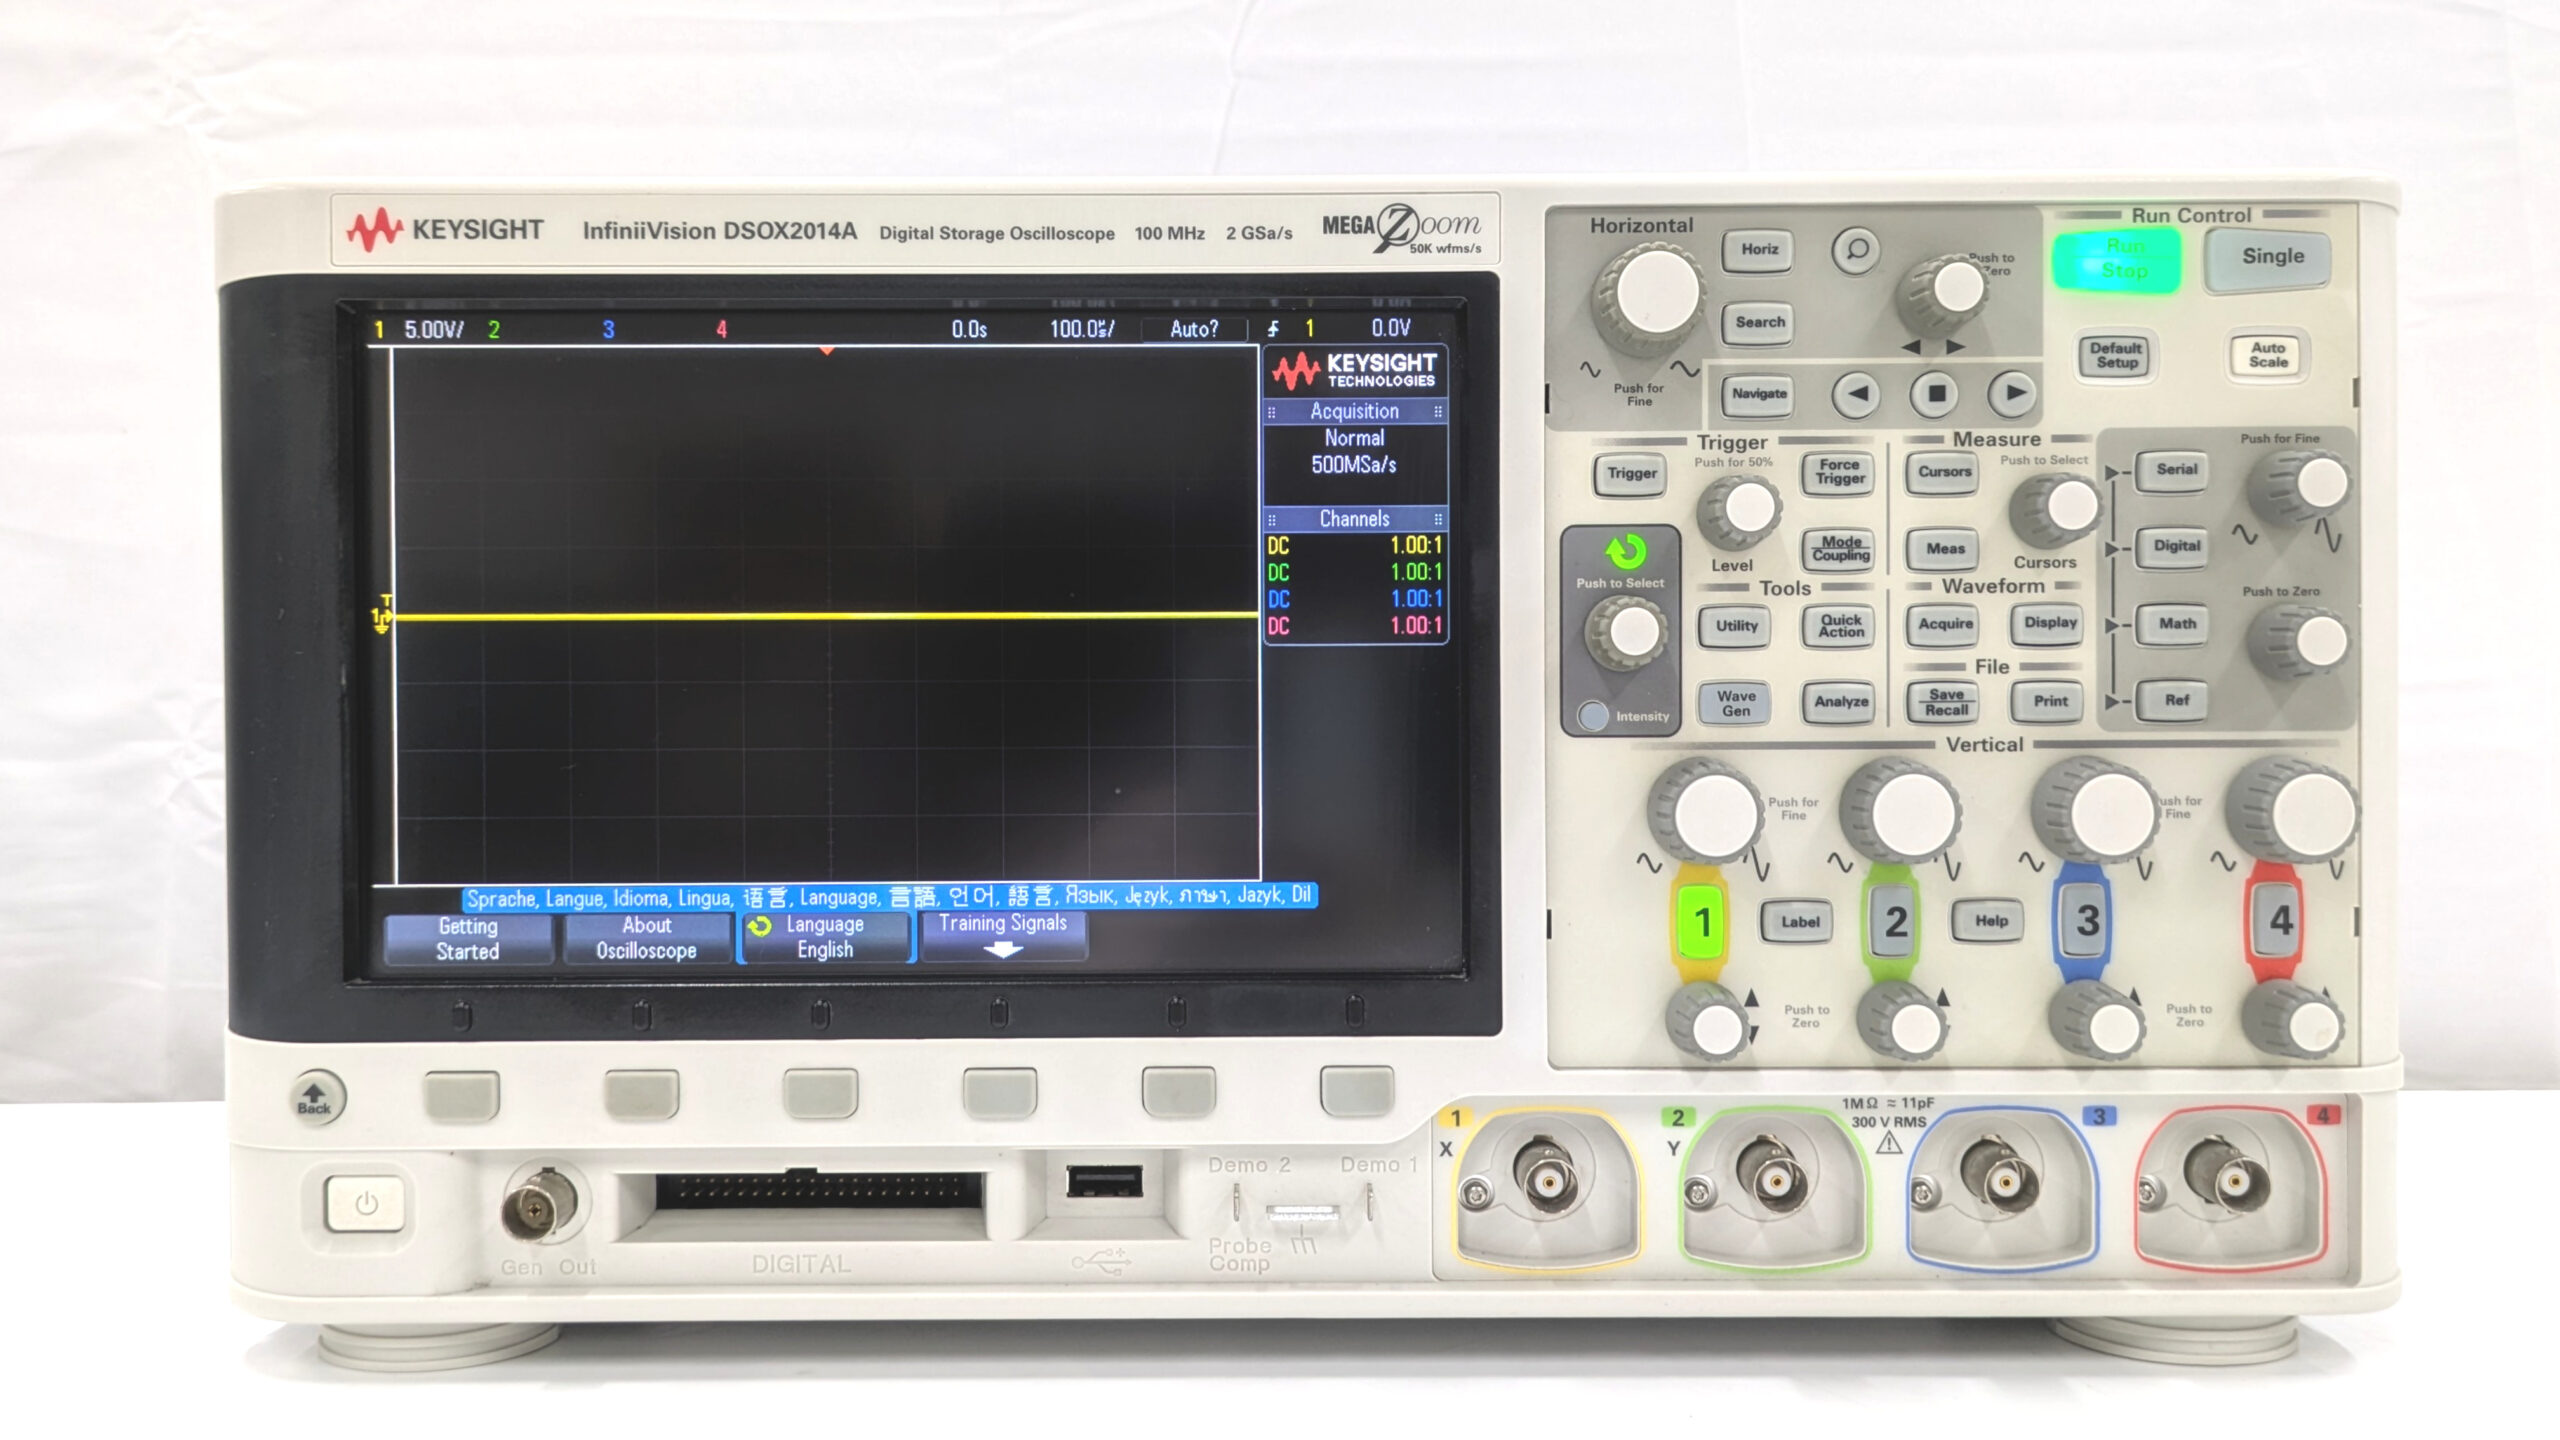
Task: Click the navigate backward arrow button
Action: (x=1856, y=394)
